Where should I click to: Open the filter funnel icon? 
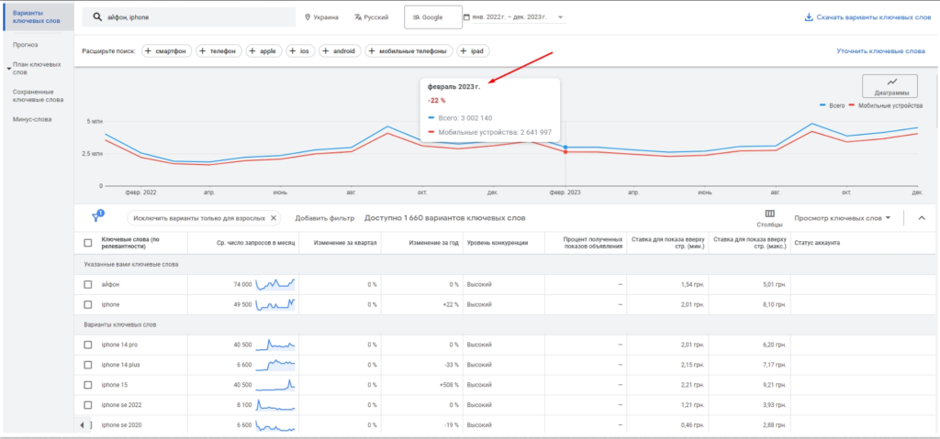click(97, 217)
